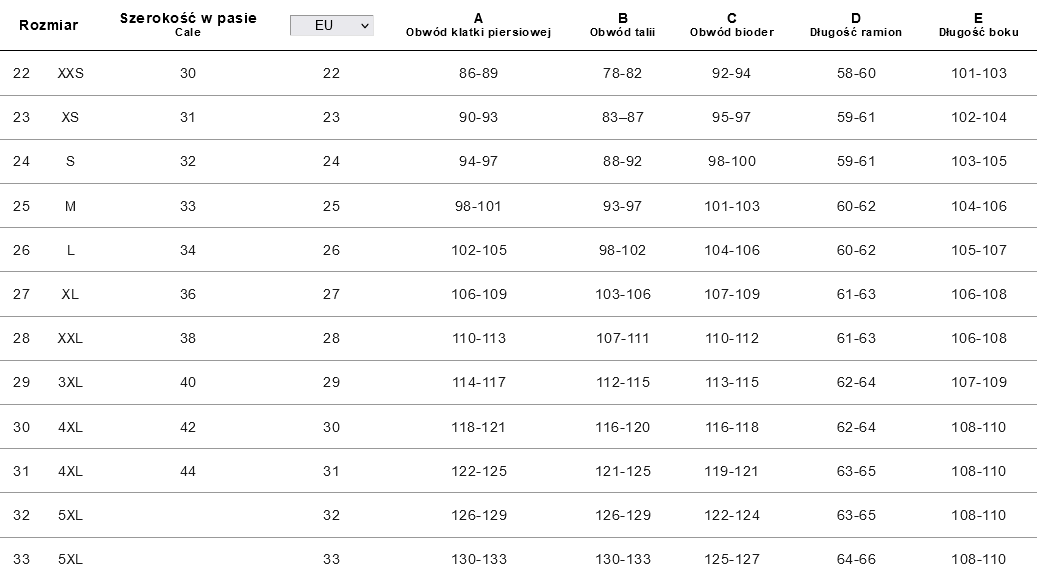
Task: Select the XL size row label
Action: pyautogui.click(x=70, y=294)
